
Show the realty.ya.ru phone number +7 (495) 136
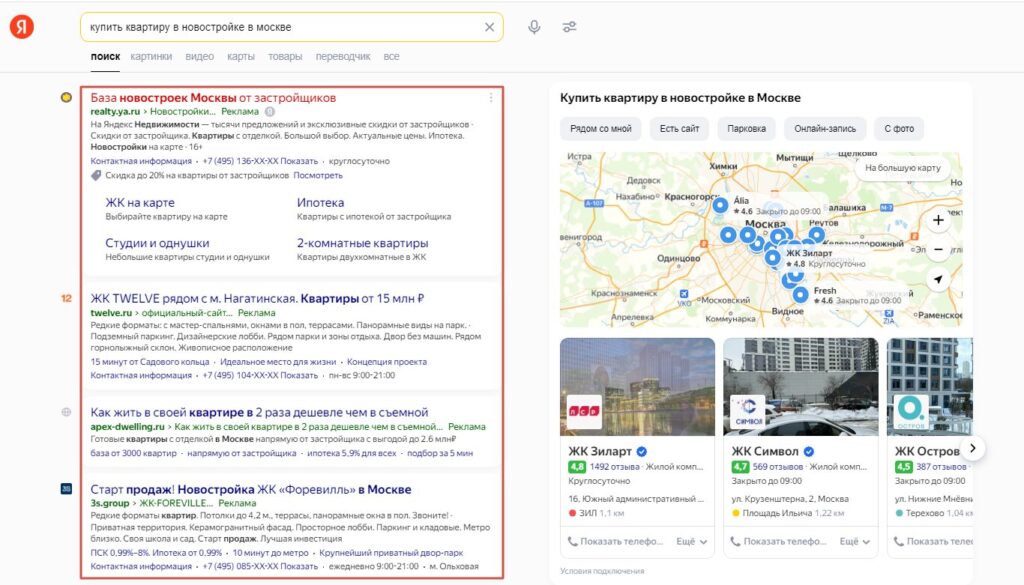(x=260, y=161)
